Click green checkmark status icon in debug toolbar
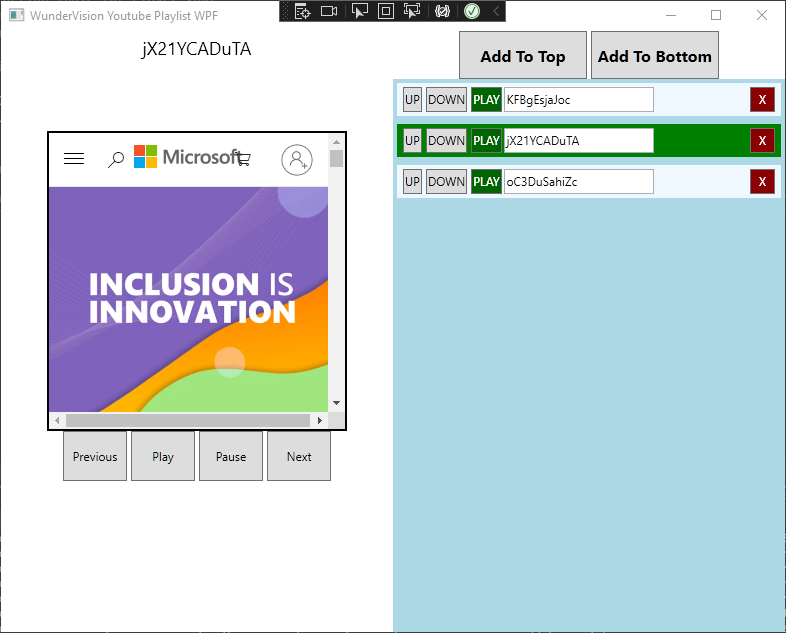The height and width of the screenshot is (633, 786). [x=472, y=11]
